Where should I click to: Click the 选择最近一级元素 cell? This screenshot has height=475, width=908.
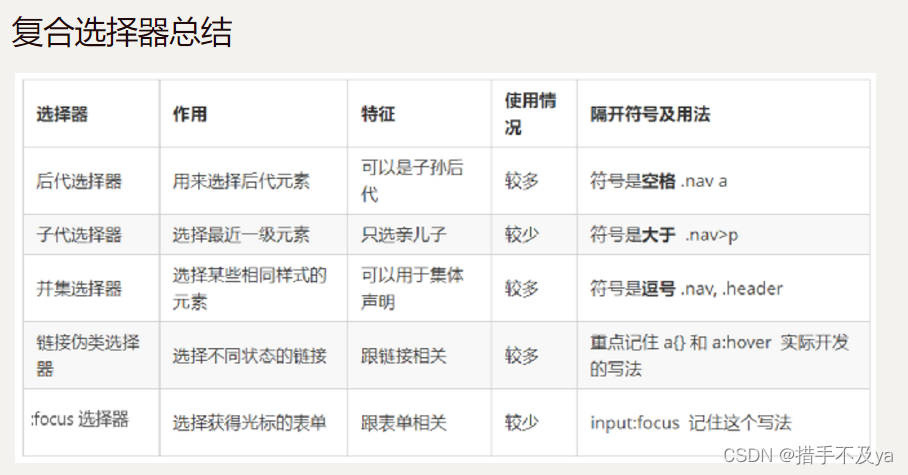coord(254,235)
